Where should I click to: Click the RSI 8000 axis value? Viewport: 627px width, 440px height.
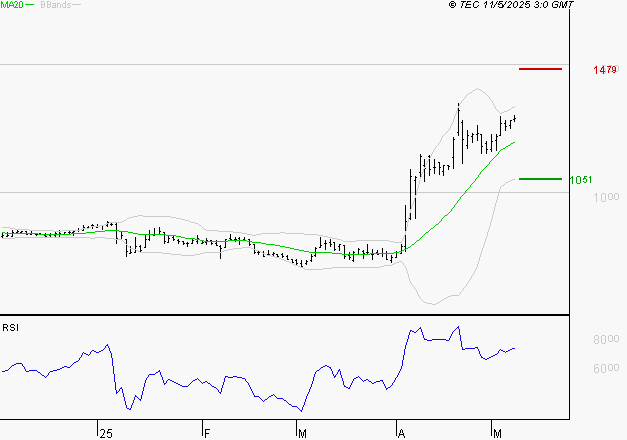point(606,339)
